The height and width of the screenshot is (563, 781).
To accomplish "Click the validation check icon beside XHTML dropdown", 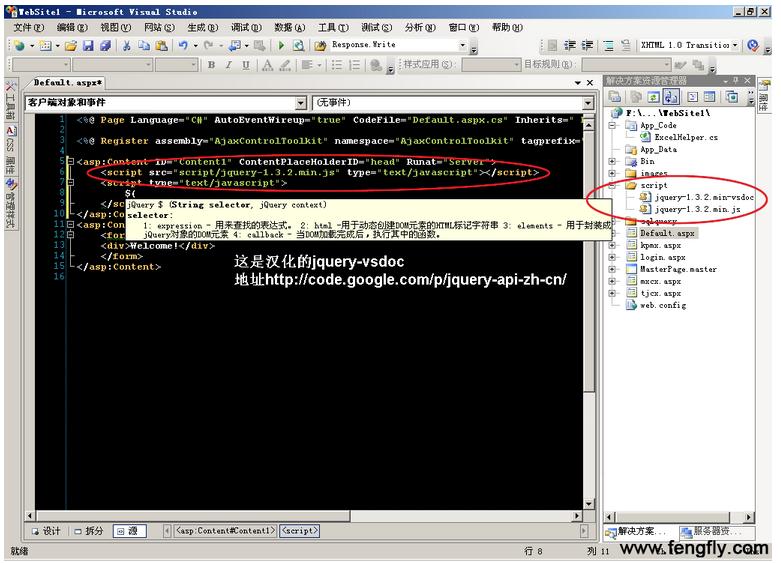I will coord(753,46).
